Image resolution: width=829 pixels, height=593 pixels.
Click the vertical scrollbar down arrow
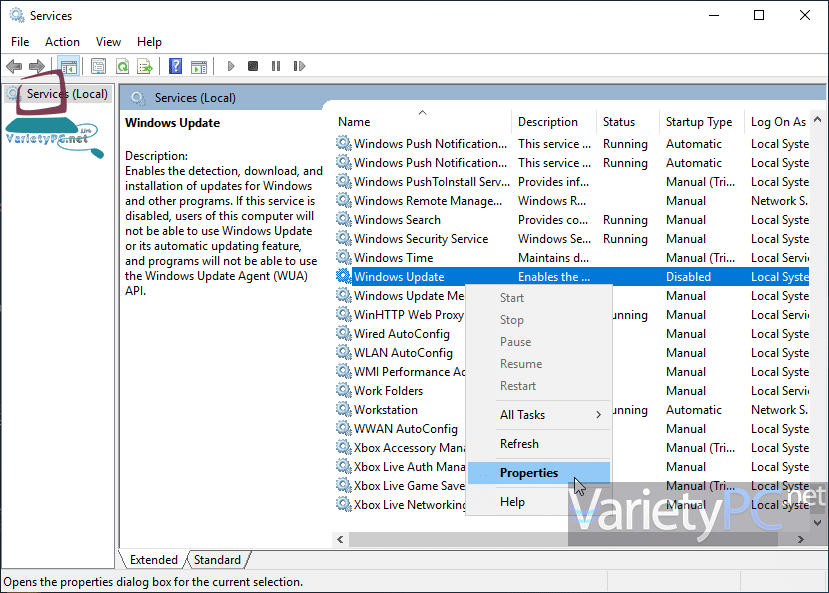817,523
